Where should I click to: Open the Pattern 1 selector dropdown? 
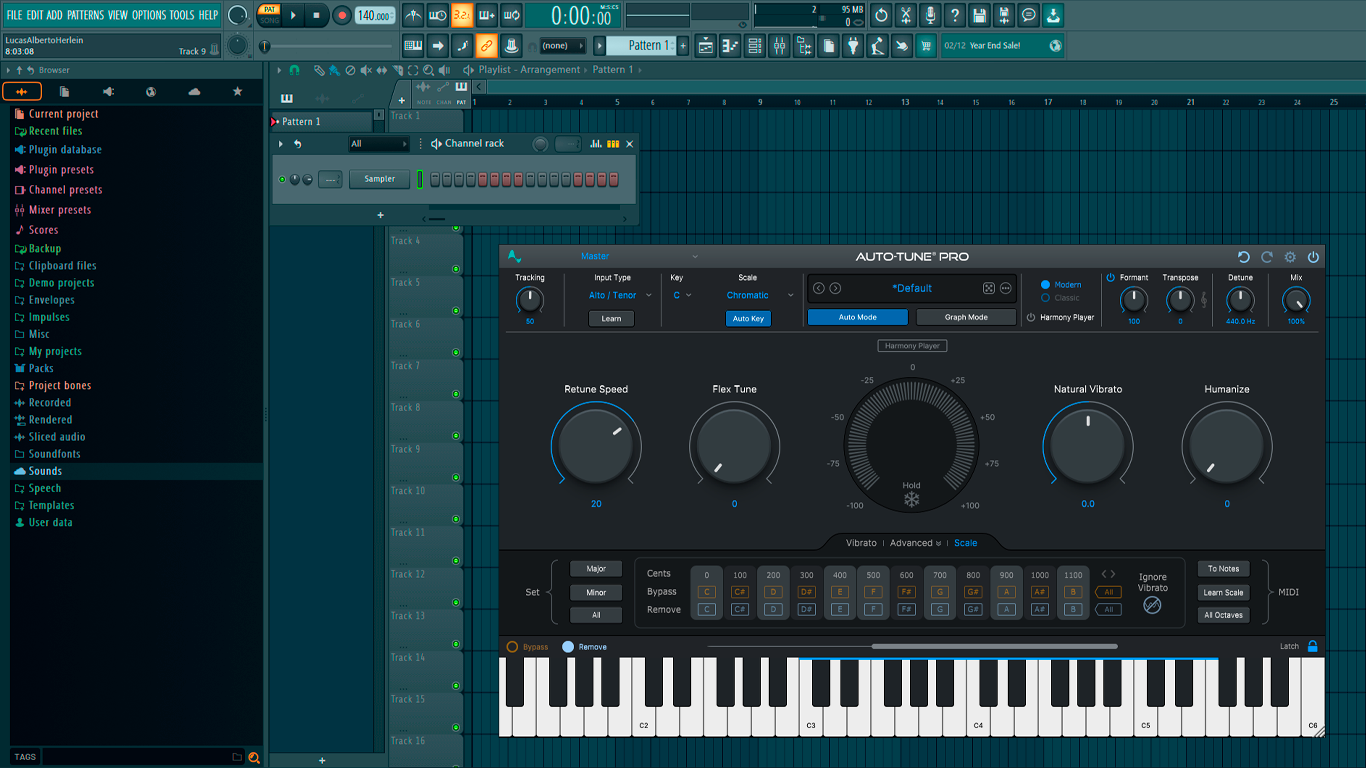(x=645, y=46)
